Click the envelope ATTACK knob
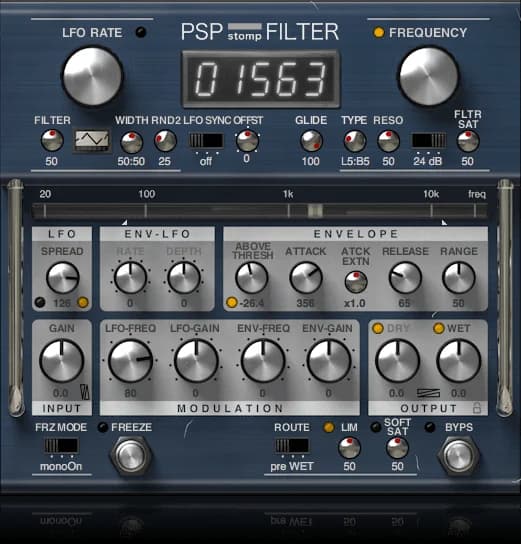Viewport: 521px width, 544px height. (306, 278)
